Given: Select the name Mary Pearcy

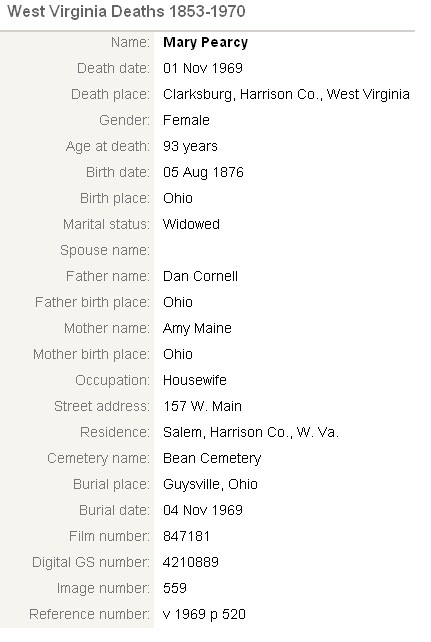Looking at the screenshot, I should tap(205, 42).
